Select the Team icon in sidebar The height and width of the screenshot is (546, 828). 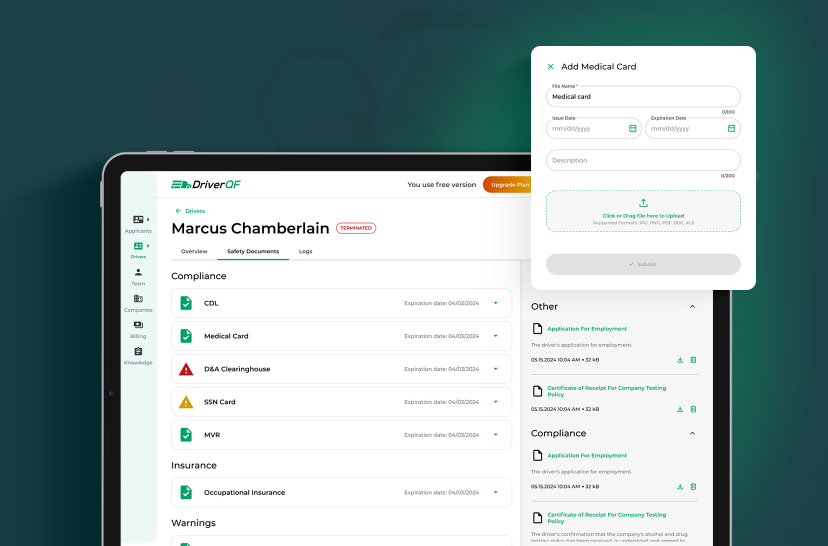[138, 273]
